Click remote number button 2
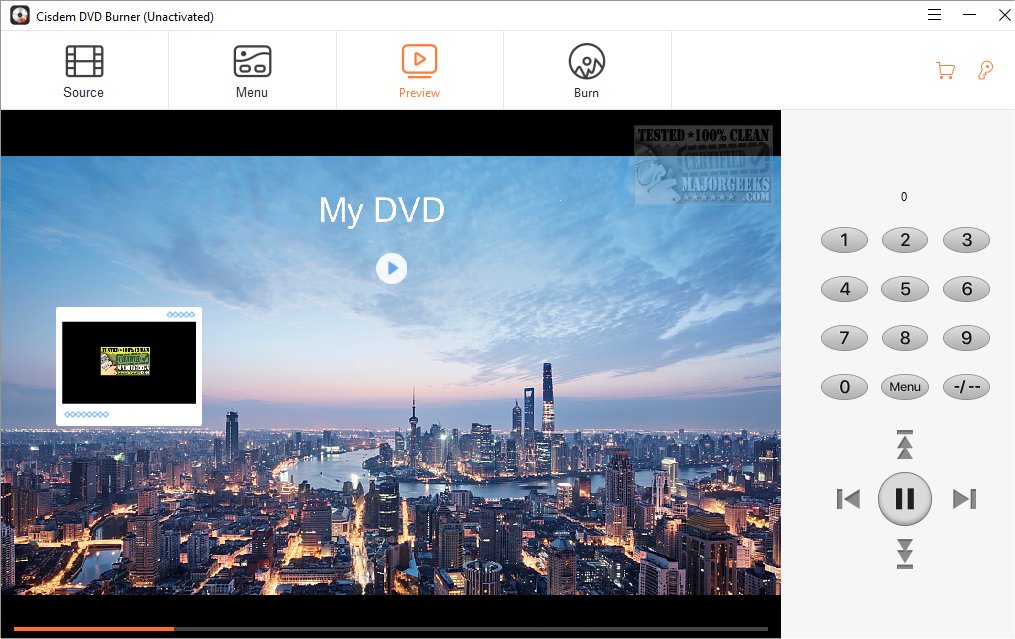 [905, 240]
